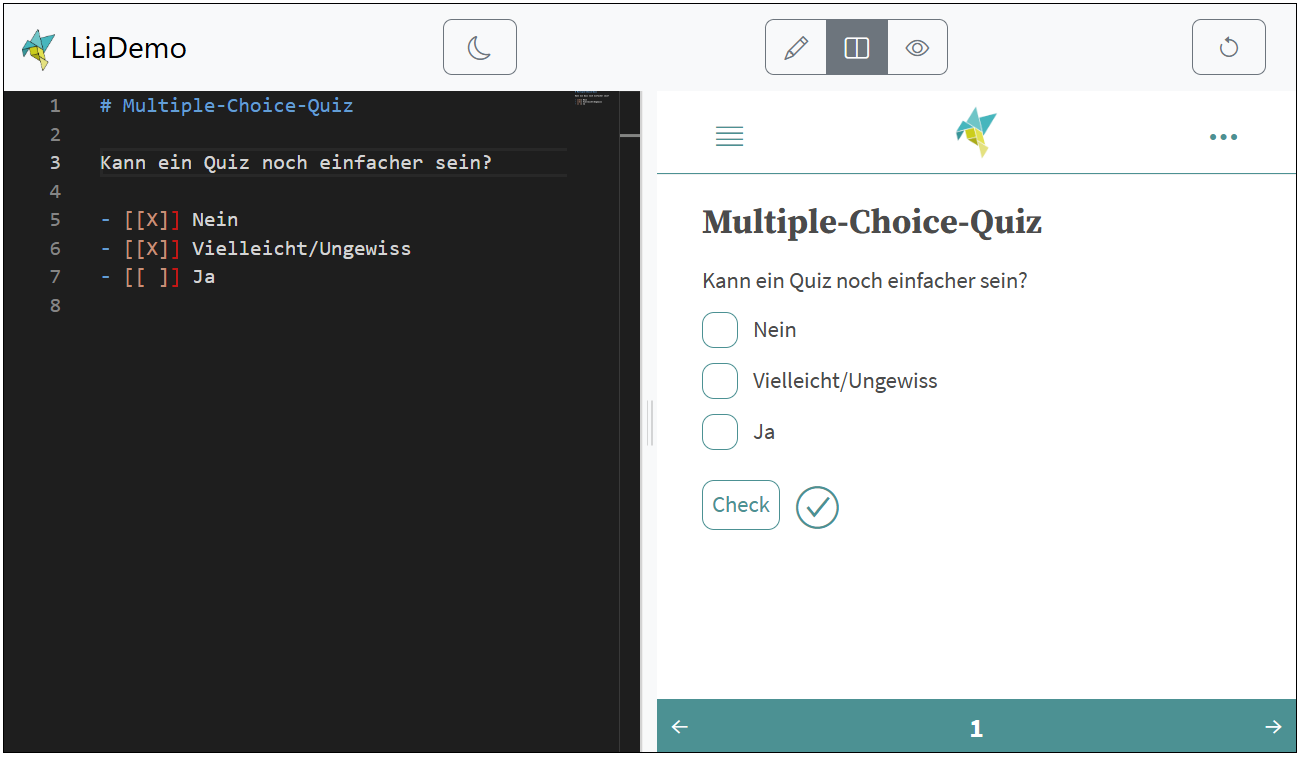Screen dimensions: 1311x761
Task: Reveal the solution with the checkmark circle icon
Action: (817, 507)
